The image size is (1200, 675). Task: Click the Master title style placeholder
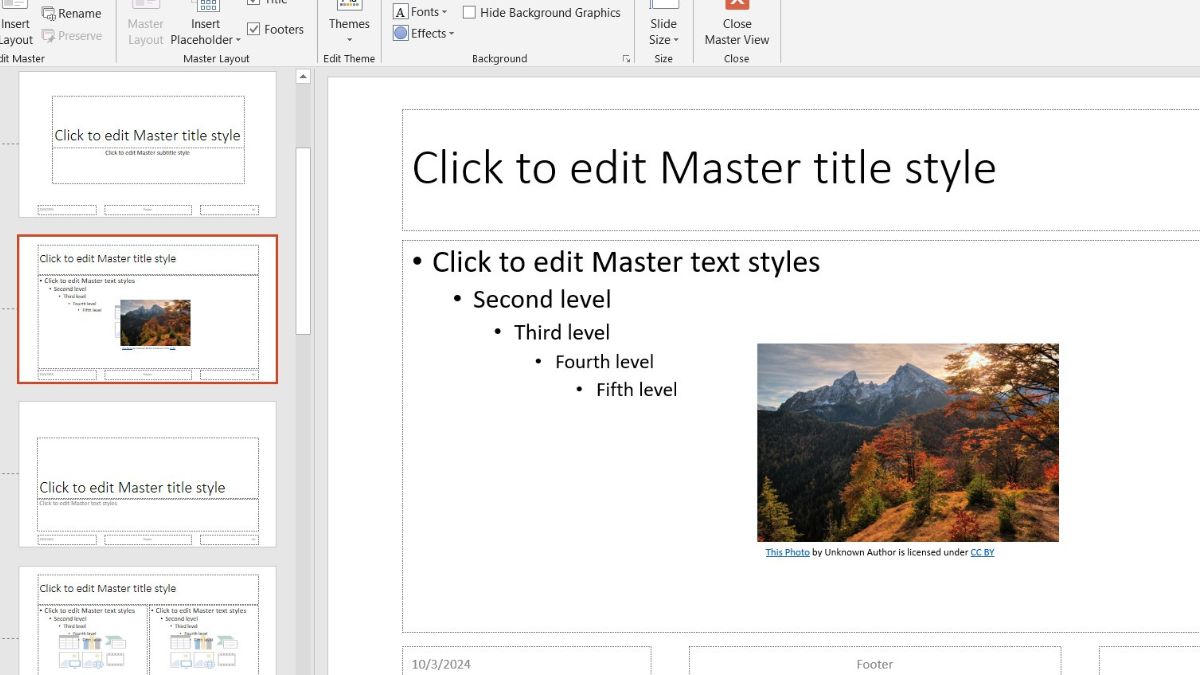pyautogui.click(x=800, y=170)
